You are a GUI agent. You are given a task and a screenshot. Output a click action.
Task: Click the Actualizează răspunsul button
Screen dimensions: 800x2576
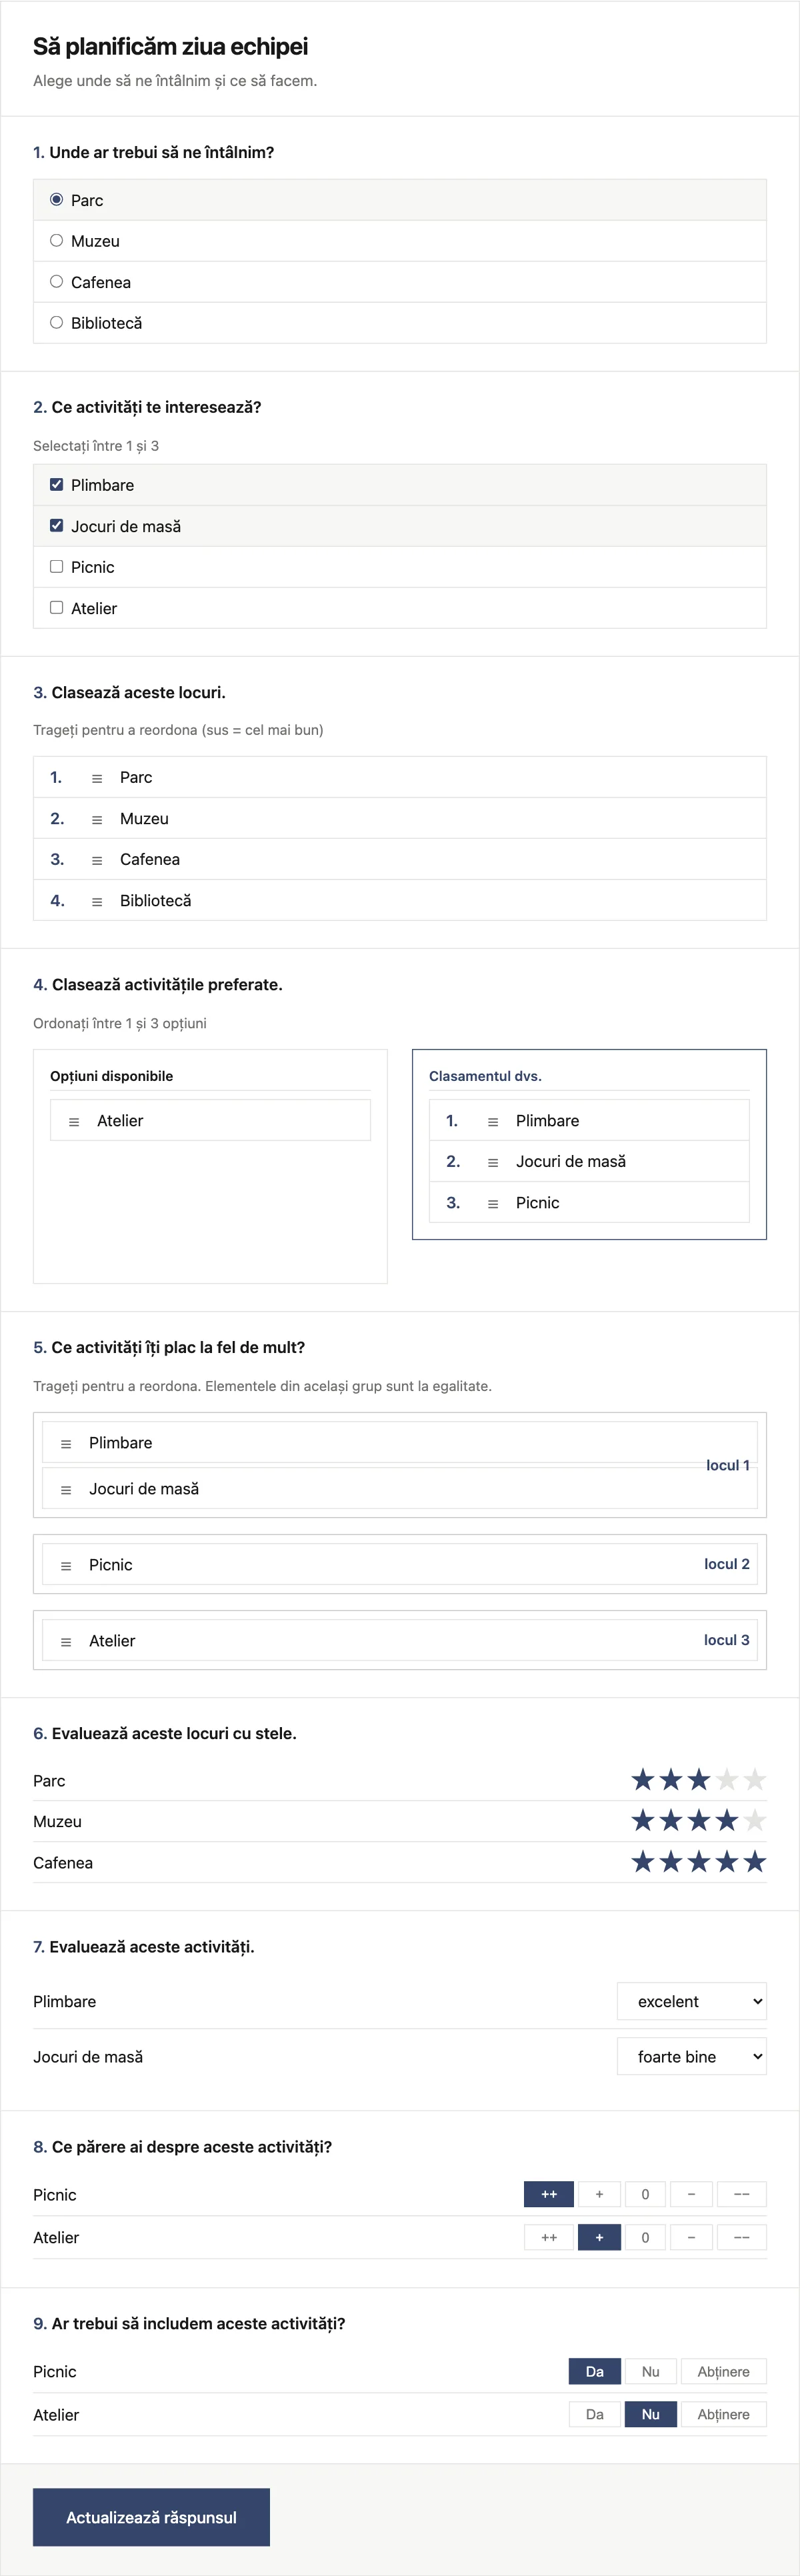(151, 2517)
